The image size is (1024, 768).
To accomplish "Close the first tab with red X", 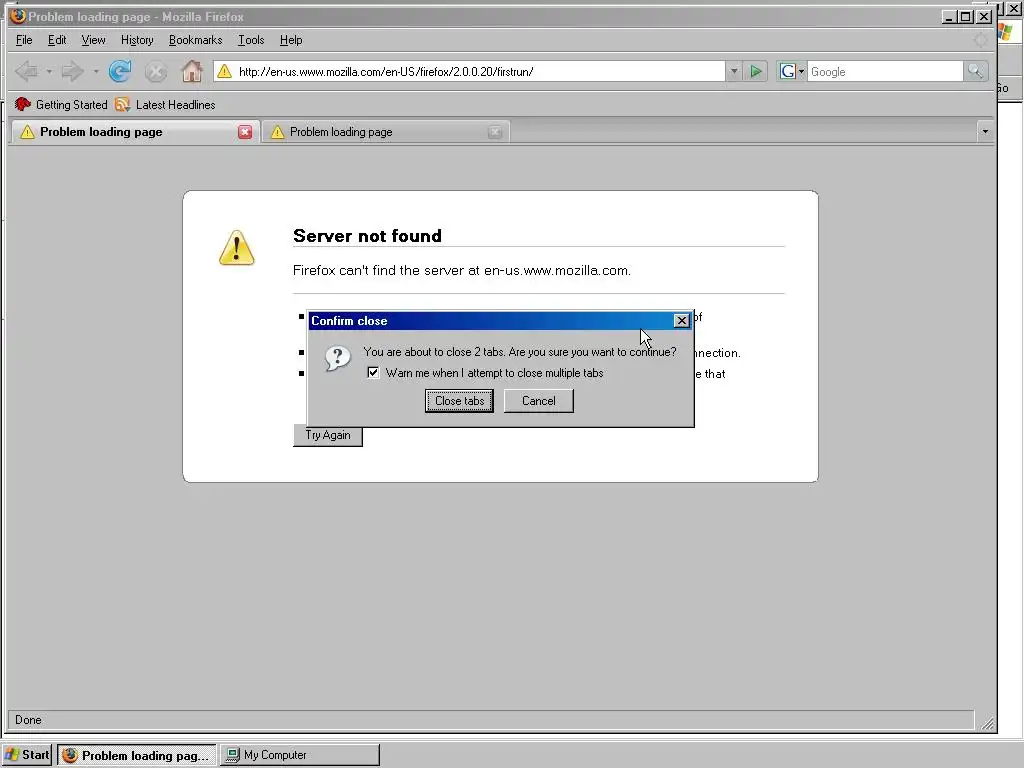I will click(x=245, y=132).
